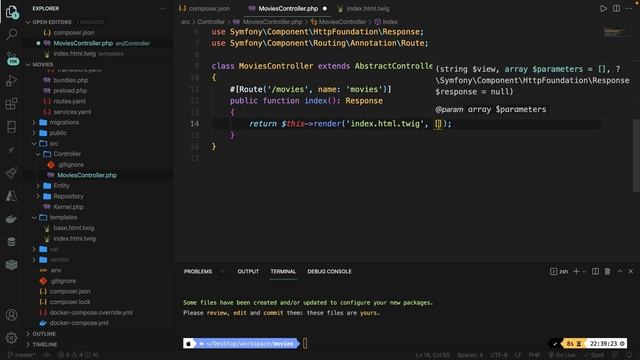Open the stacked layers view in activity bar
This screenshot has width=640, height=360.
(x=11, y=264)
